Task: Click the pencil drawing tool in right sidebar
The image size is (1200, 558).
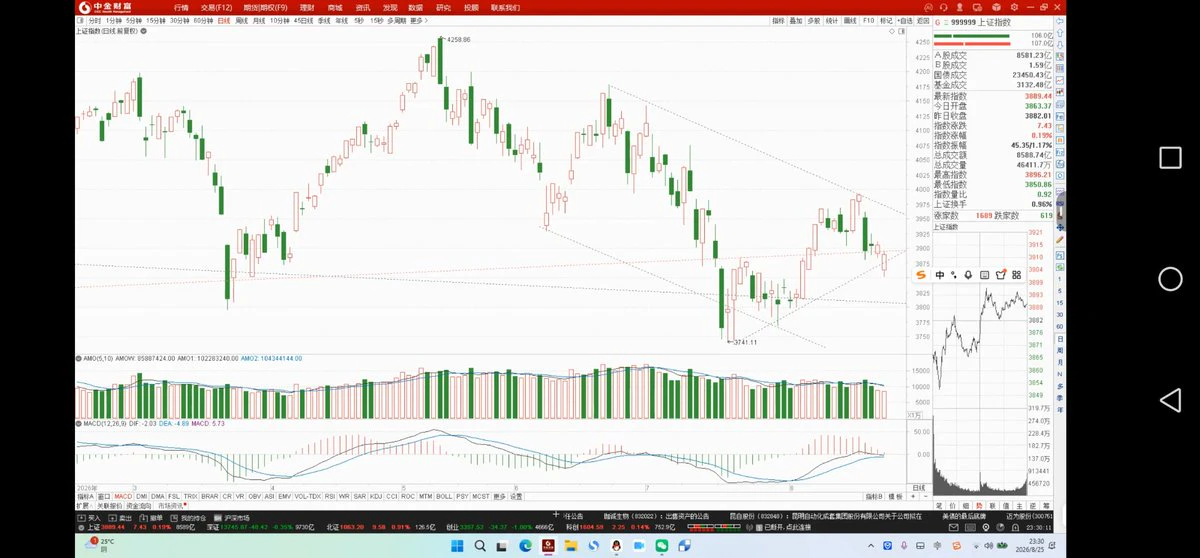Action: [x=1060, y=242]
